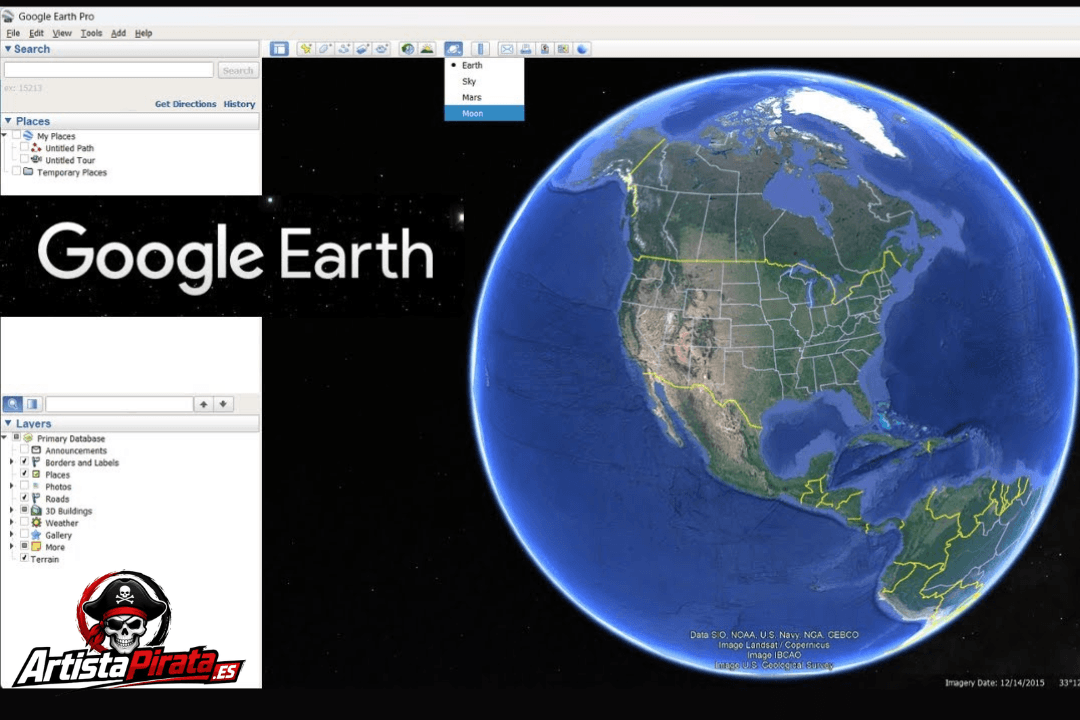Uncheck the Places layer checkbox
1080x720 pixels.
[x=24, y=474]
